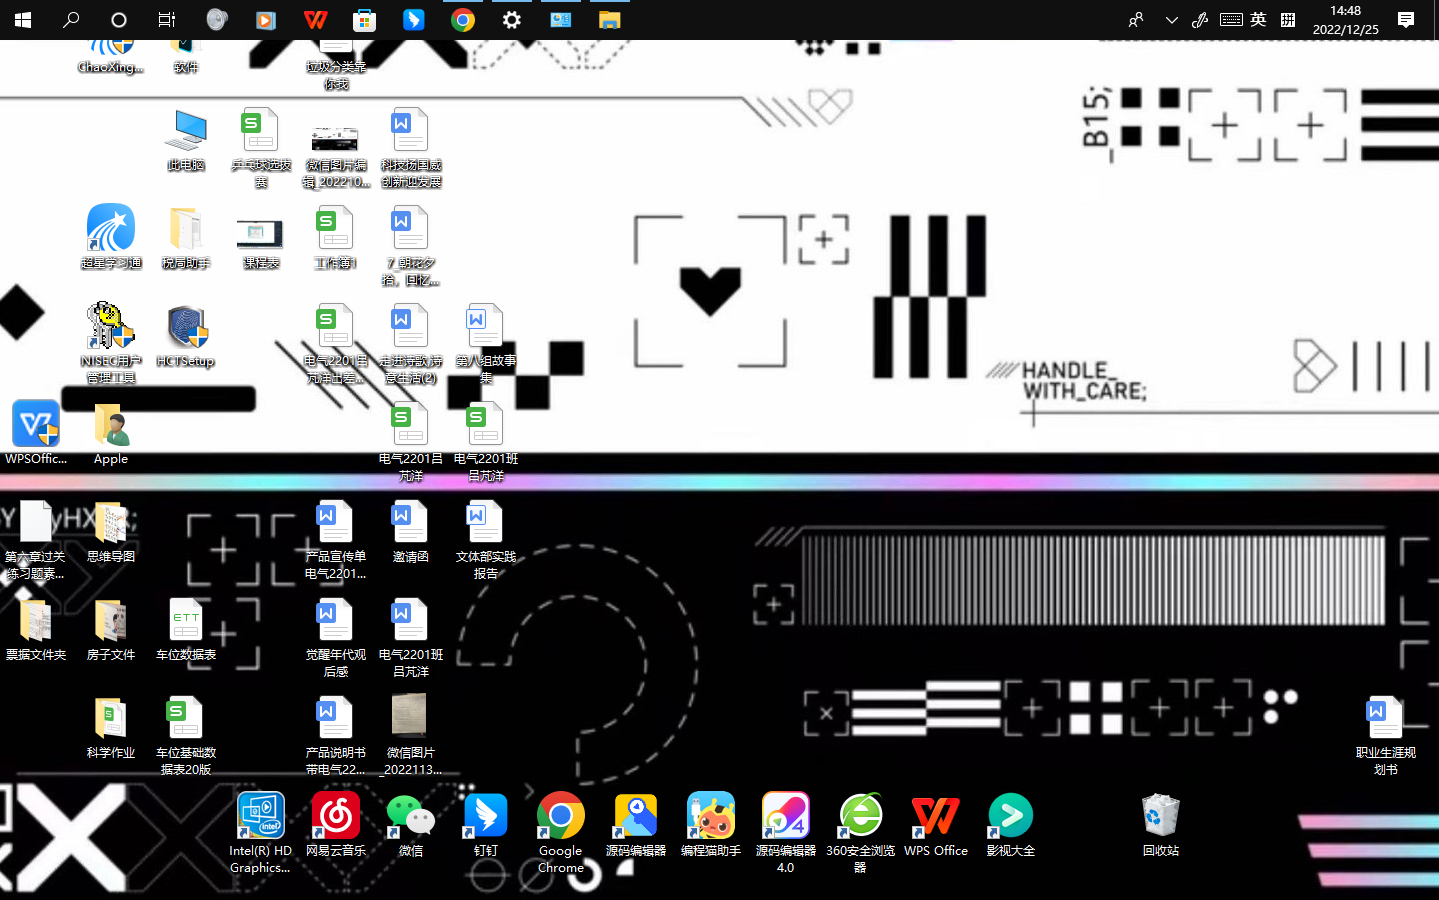The height and width of the screenshot is (900, 1439).
Task: Open the 第八组故事集 document
Action: pyautogui.click(x=486, y=344)
